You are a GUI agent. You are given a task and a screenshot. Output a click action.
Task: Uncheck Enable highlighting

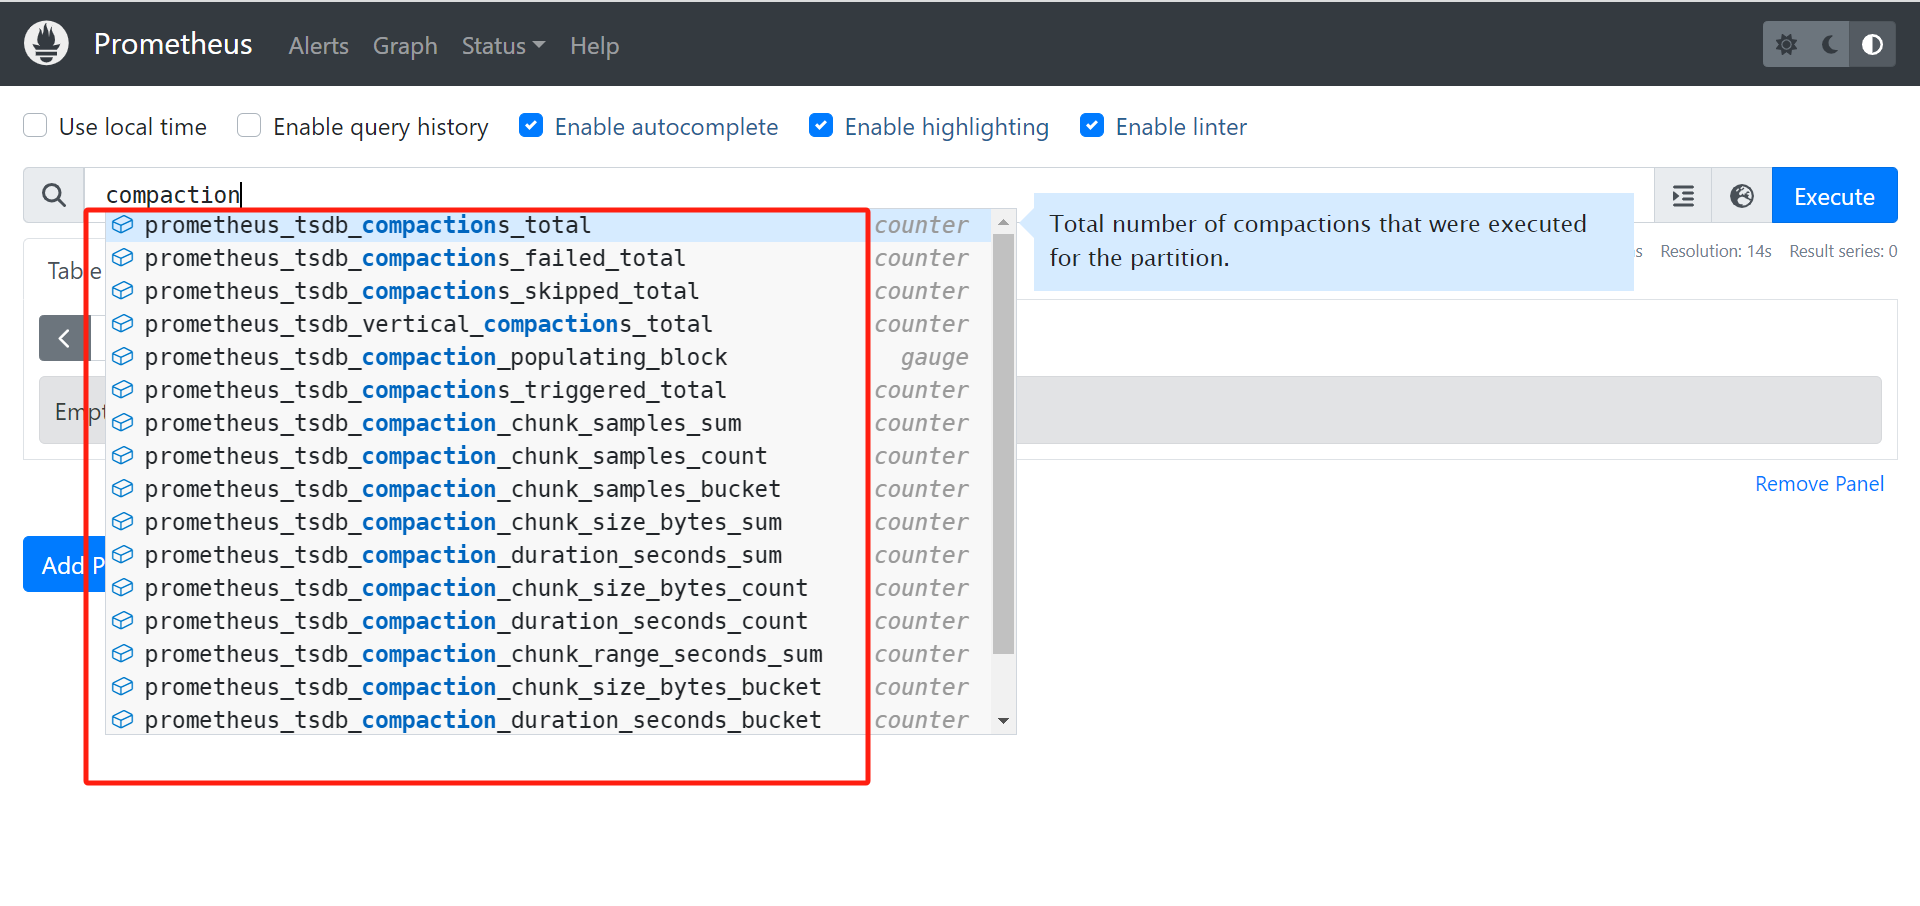point(821,125)
